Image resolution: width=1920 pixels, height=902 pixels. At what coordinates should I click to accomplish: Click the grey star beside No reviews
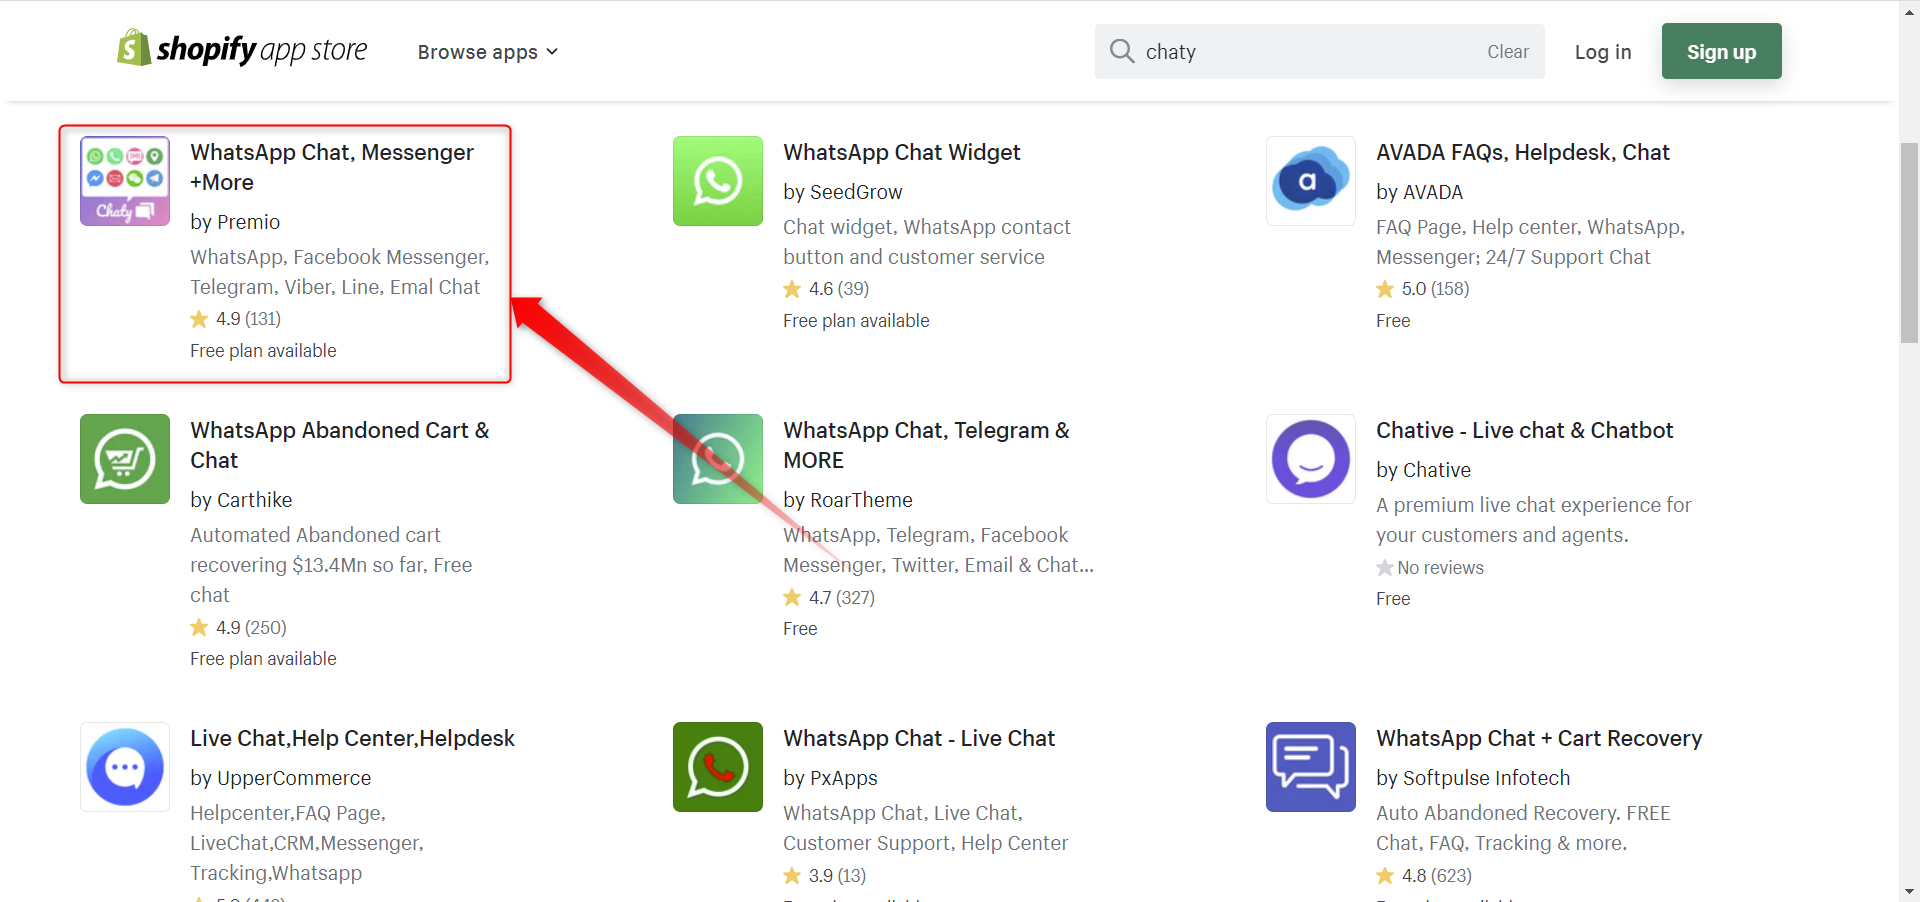[x=1385, y=568]
